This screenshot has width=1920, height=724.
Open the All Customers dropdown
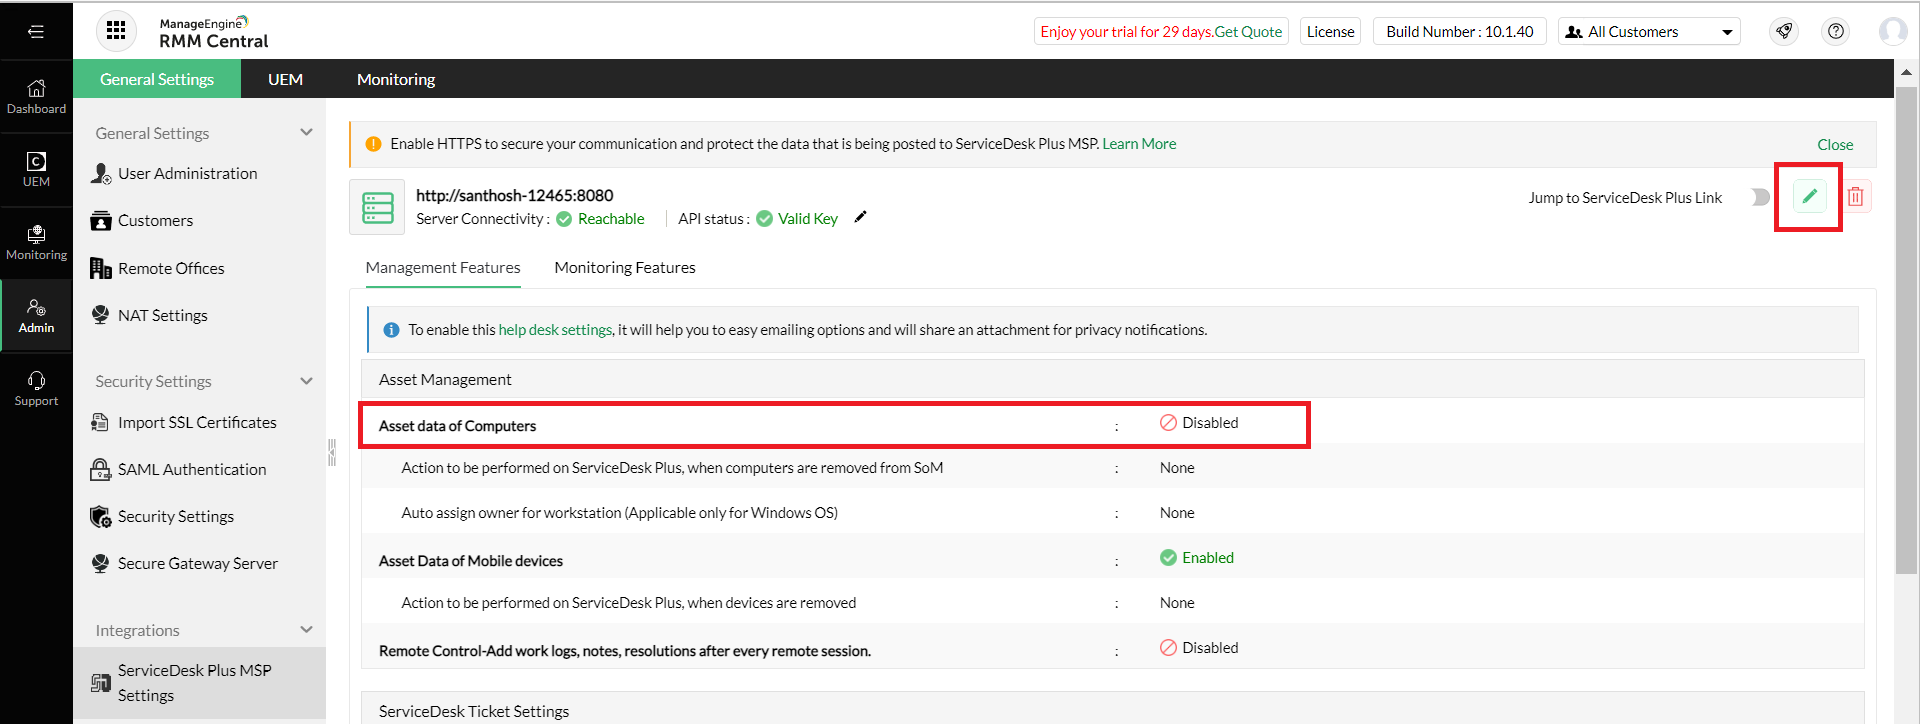click(x=1649, y=32)
